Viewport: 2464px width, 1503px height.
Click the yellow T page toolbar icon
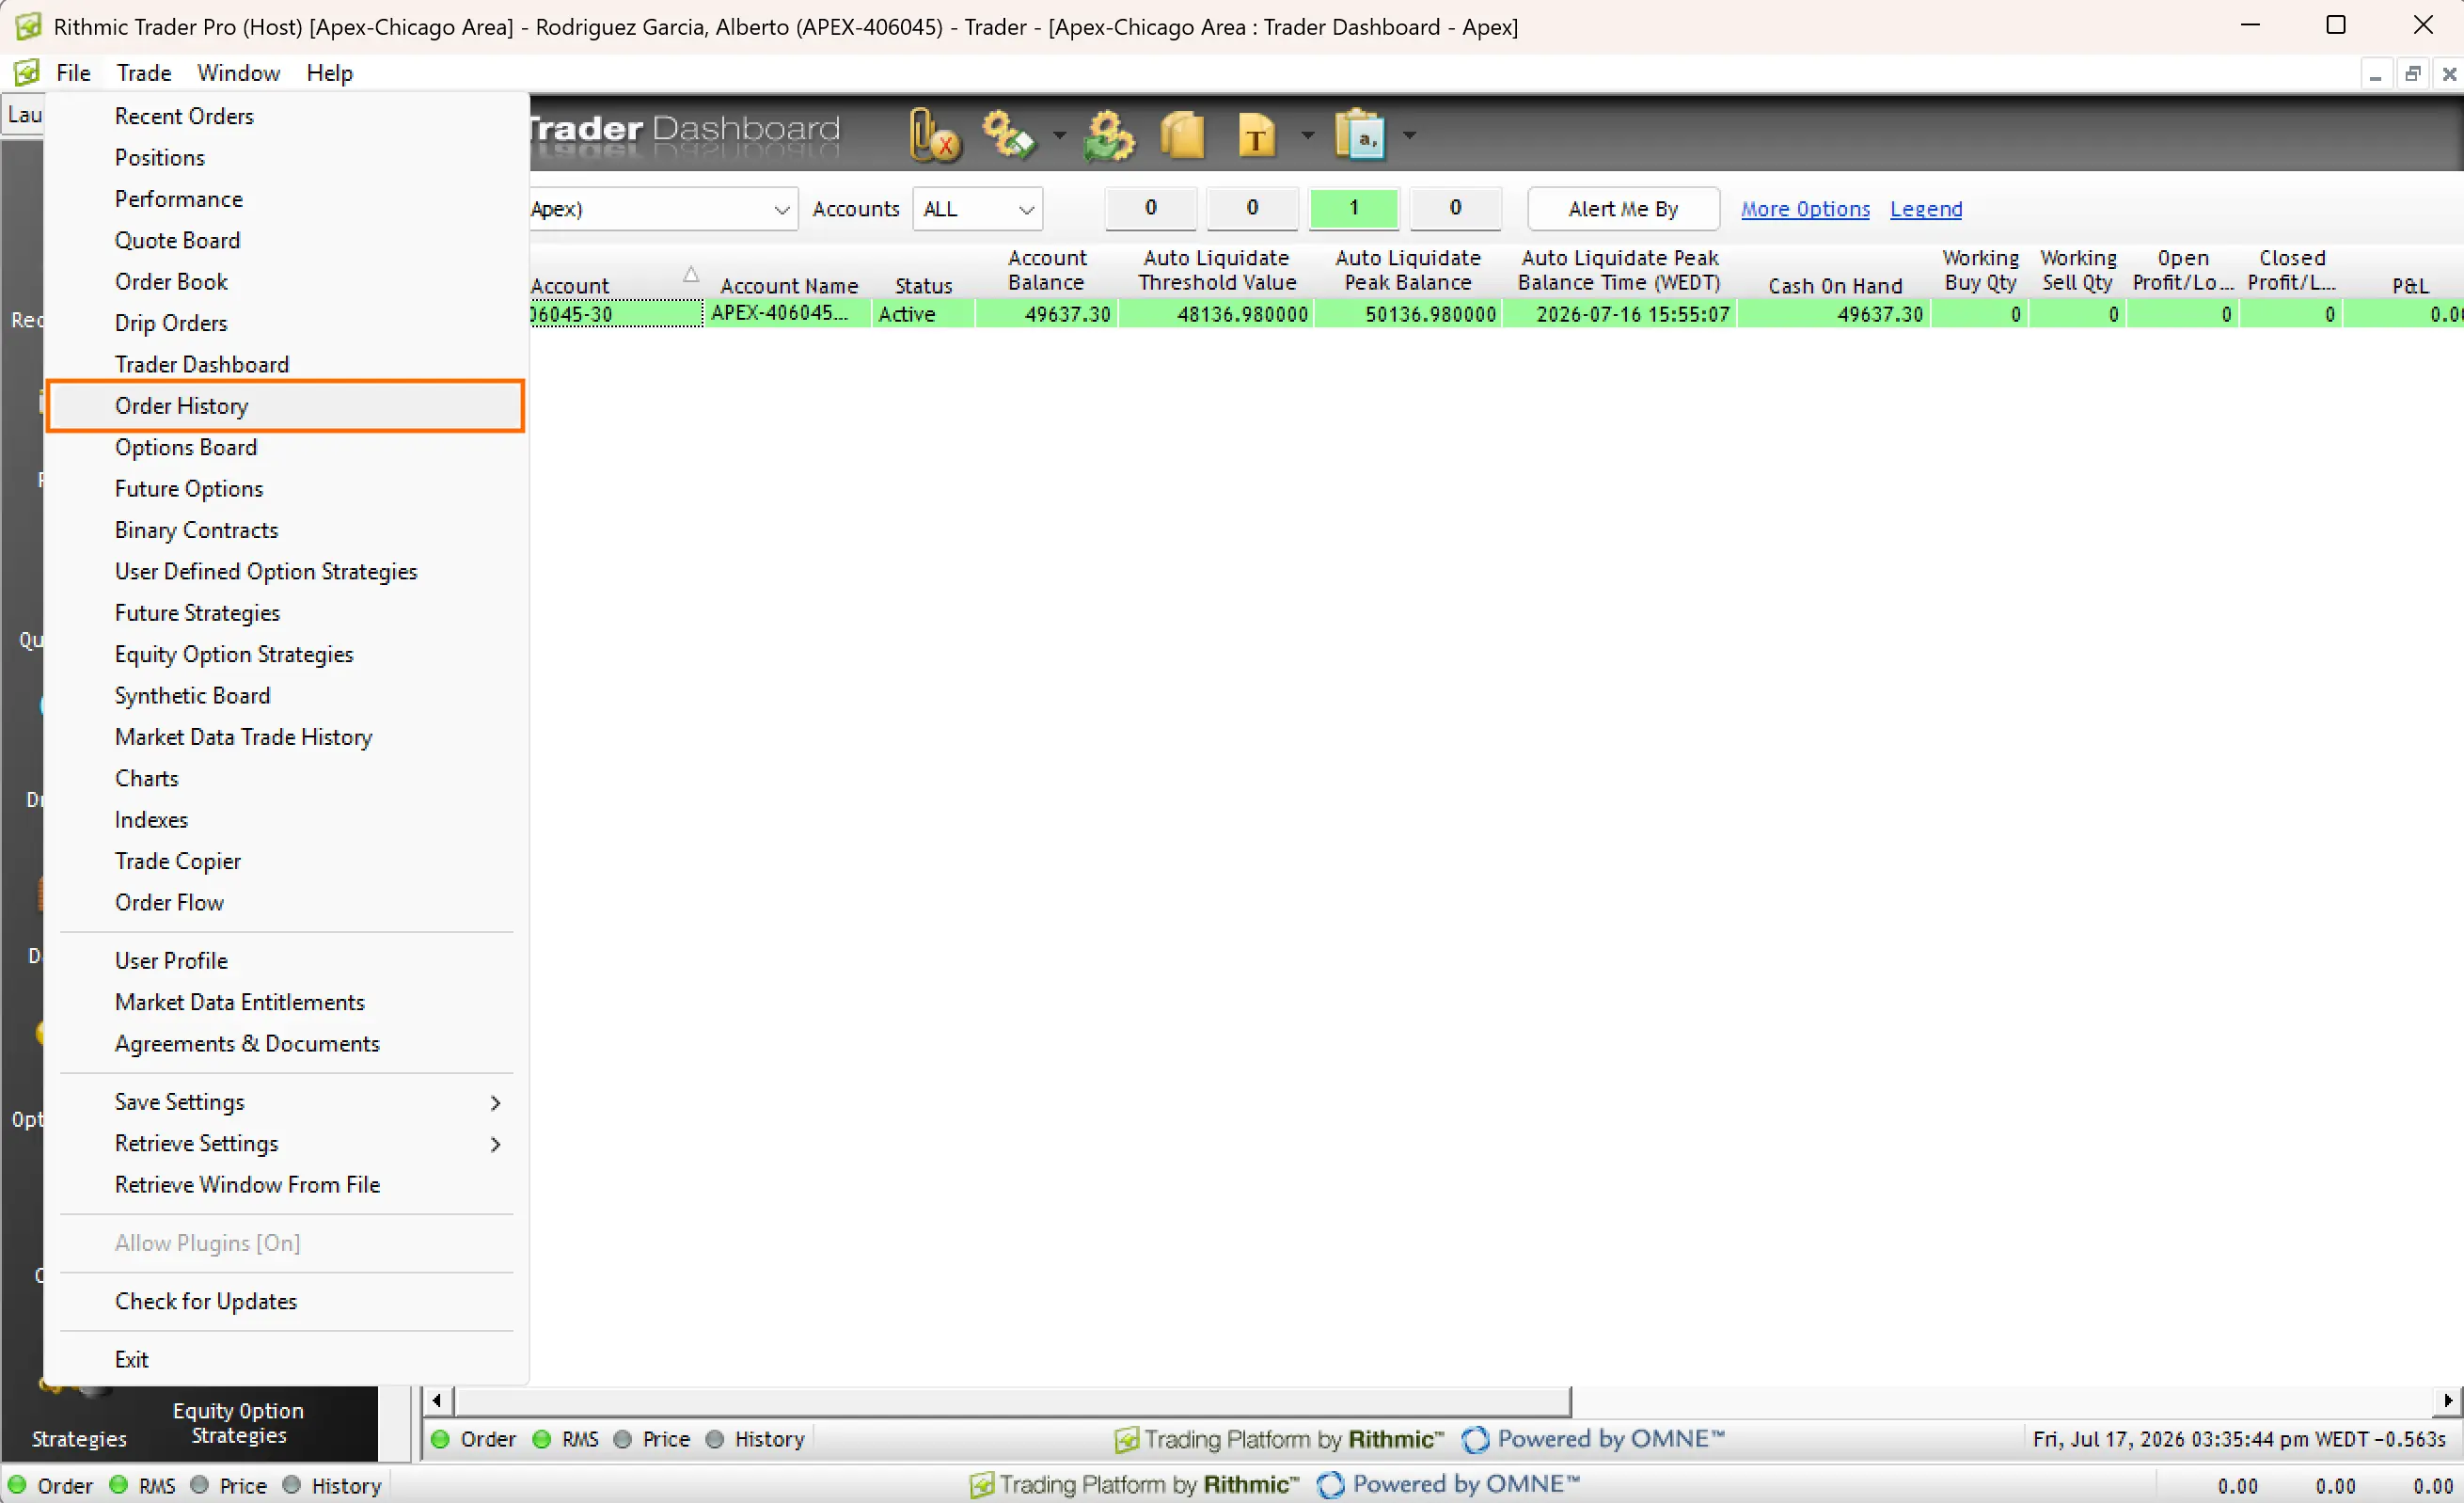(1256, 135)
